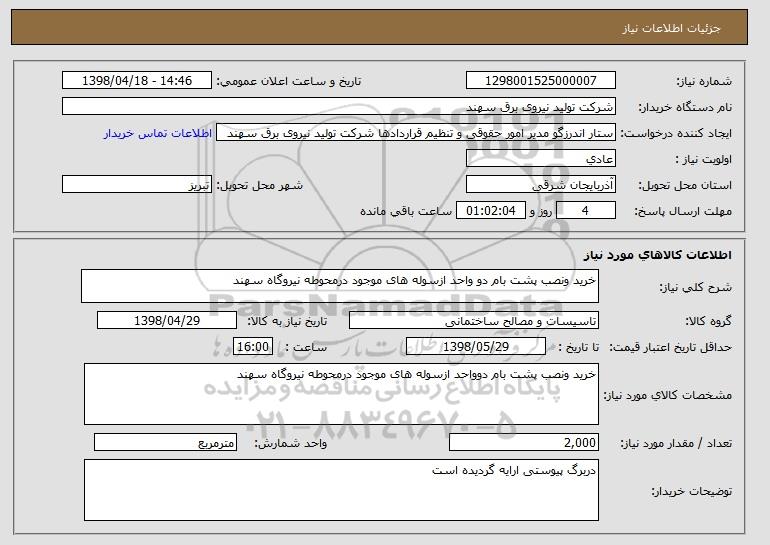
Task: Select the unit field مترمربع
Action: 165,442
